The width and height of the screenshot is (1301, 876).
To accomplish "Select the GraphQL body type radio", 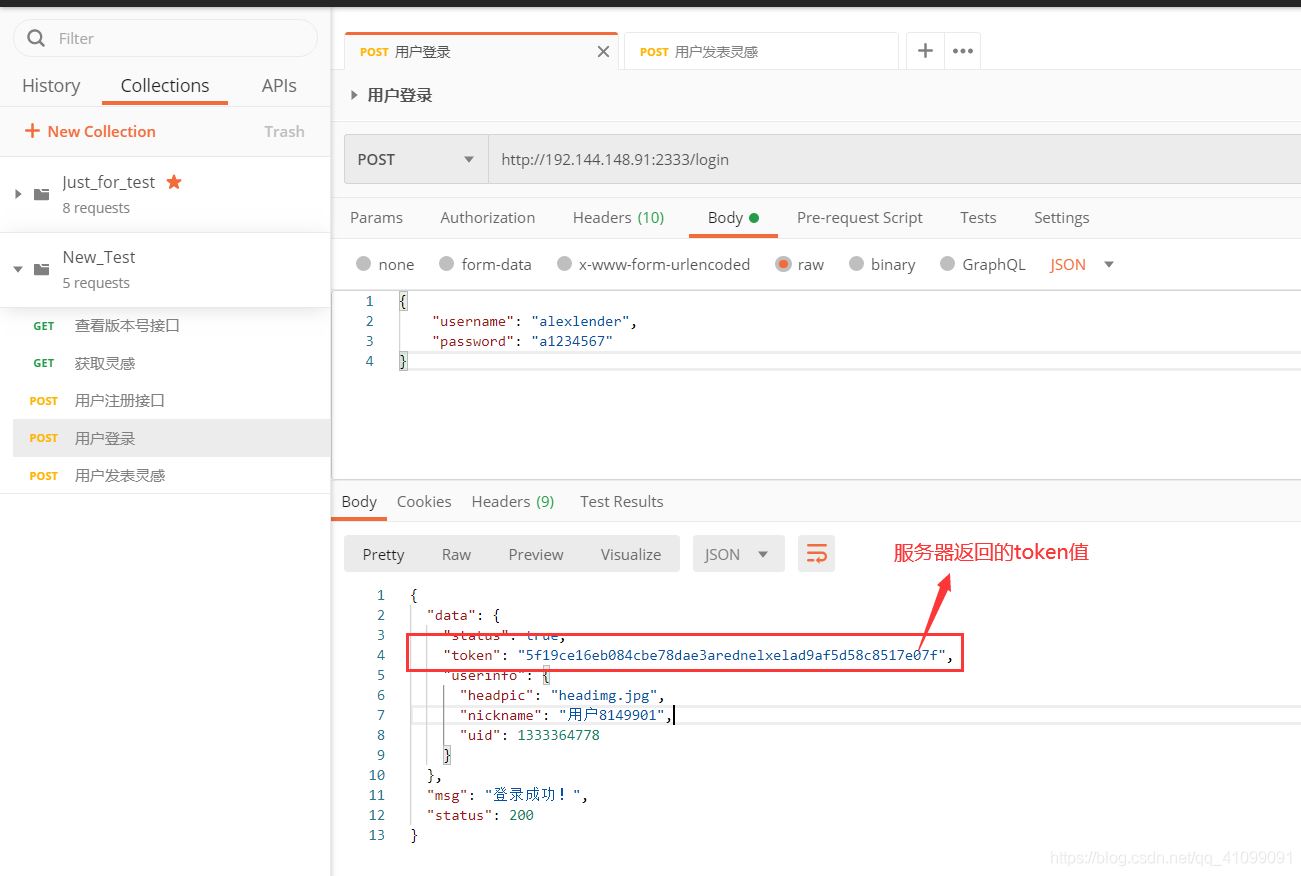I will 947,264.
